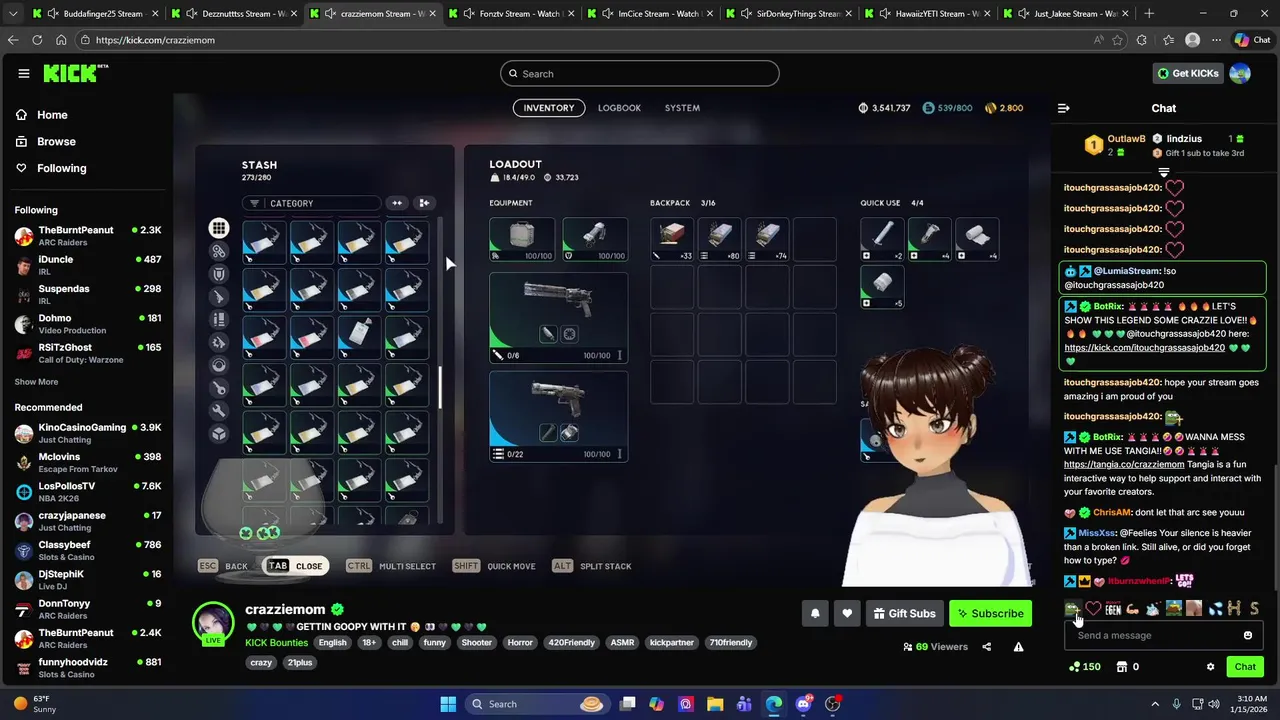Switch to Buddafinger25 Stream tab
Screen dimensions: 1280x720
point(95,14)
